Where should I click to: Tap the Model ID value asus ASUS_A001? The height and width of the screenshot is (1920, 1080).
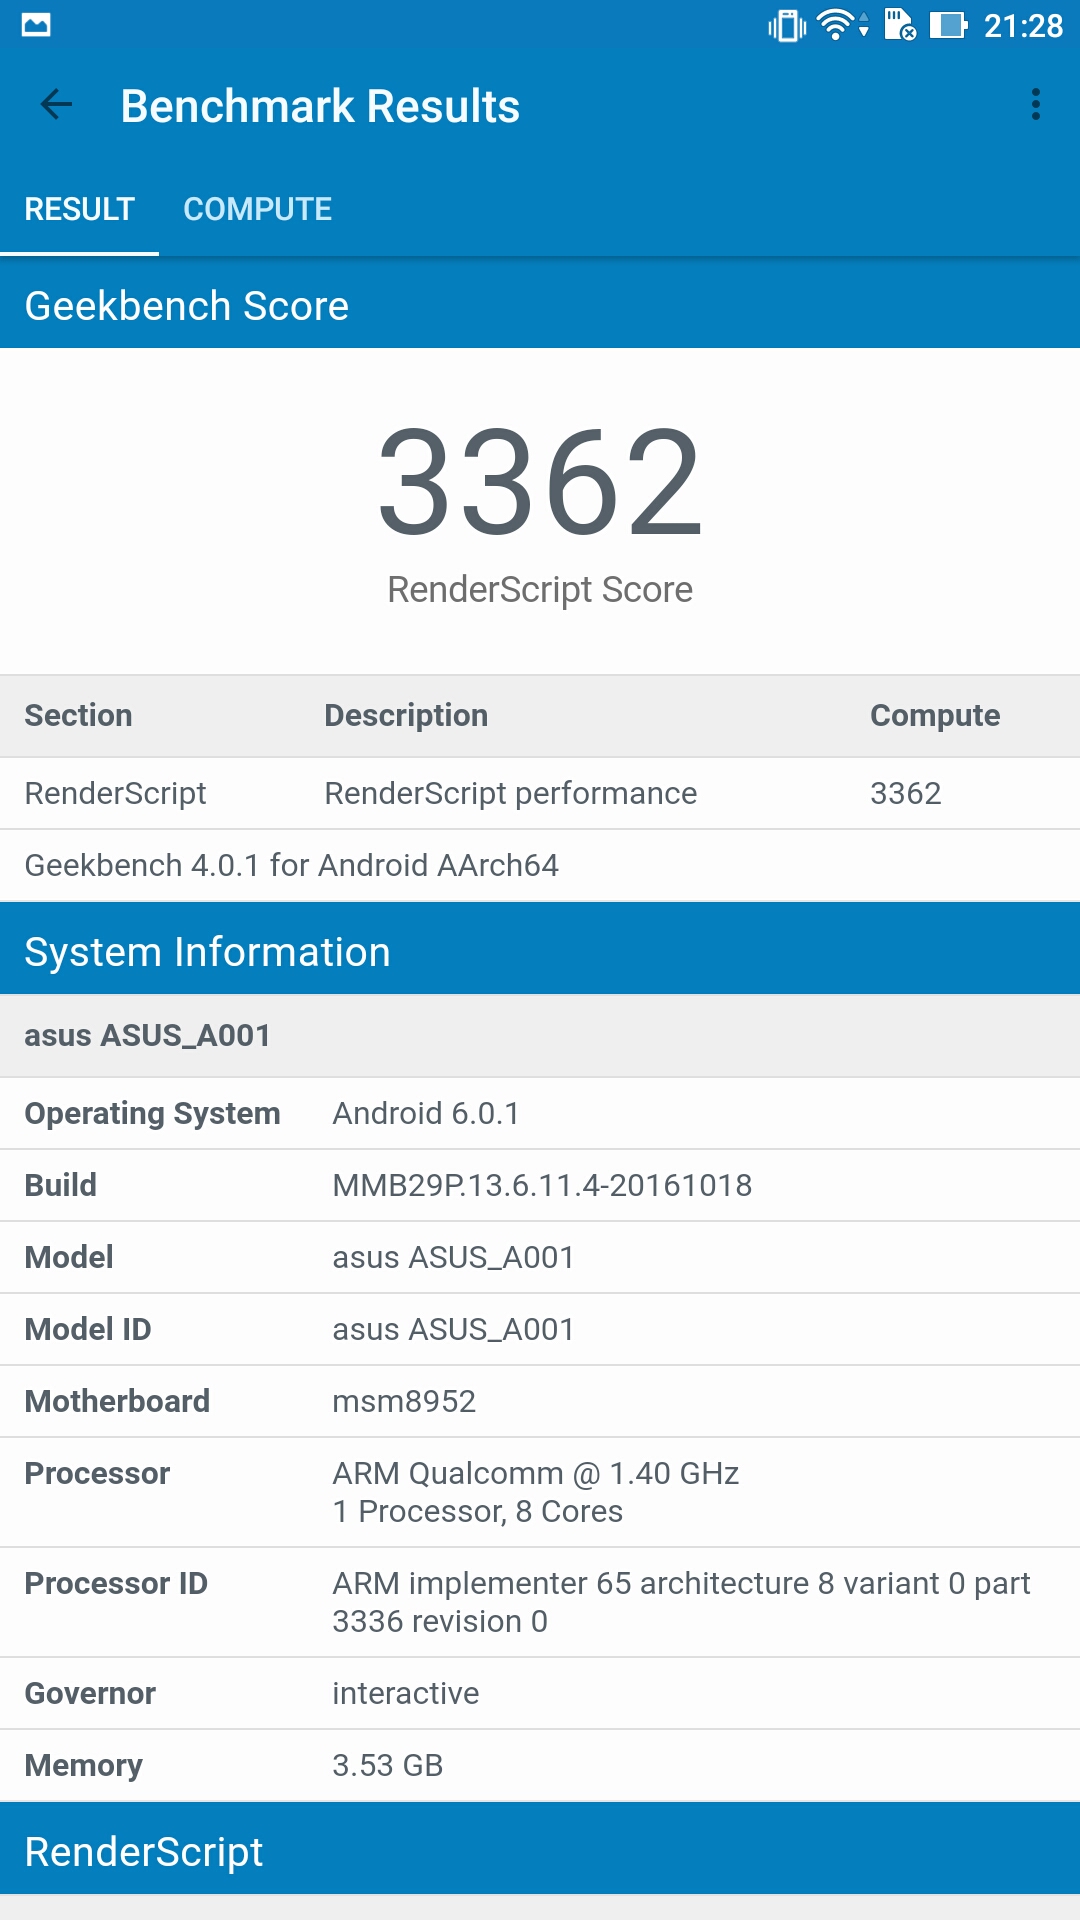point(454,1329)
